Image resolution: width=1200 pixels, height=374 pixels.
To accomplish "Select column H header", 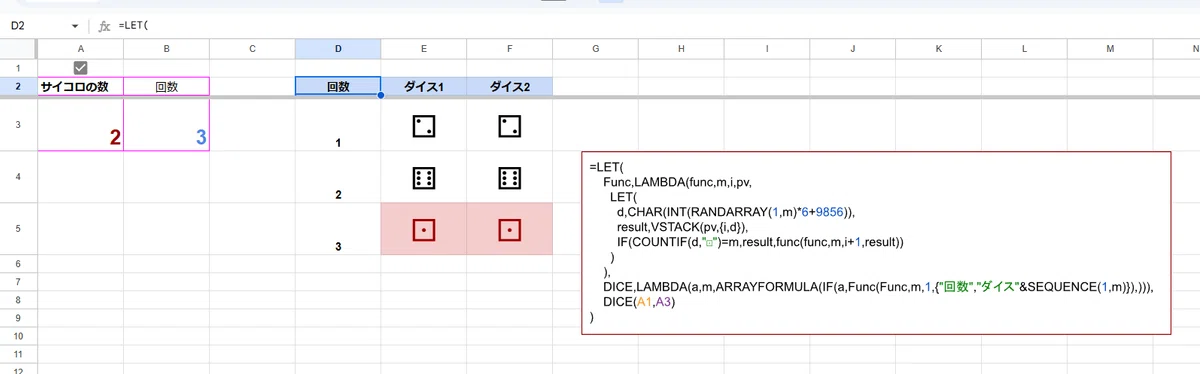I will tap(681, 49).
